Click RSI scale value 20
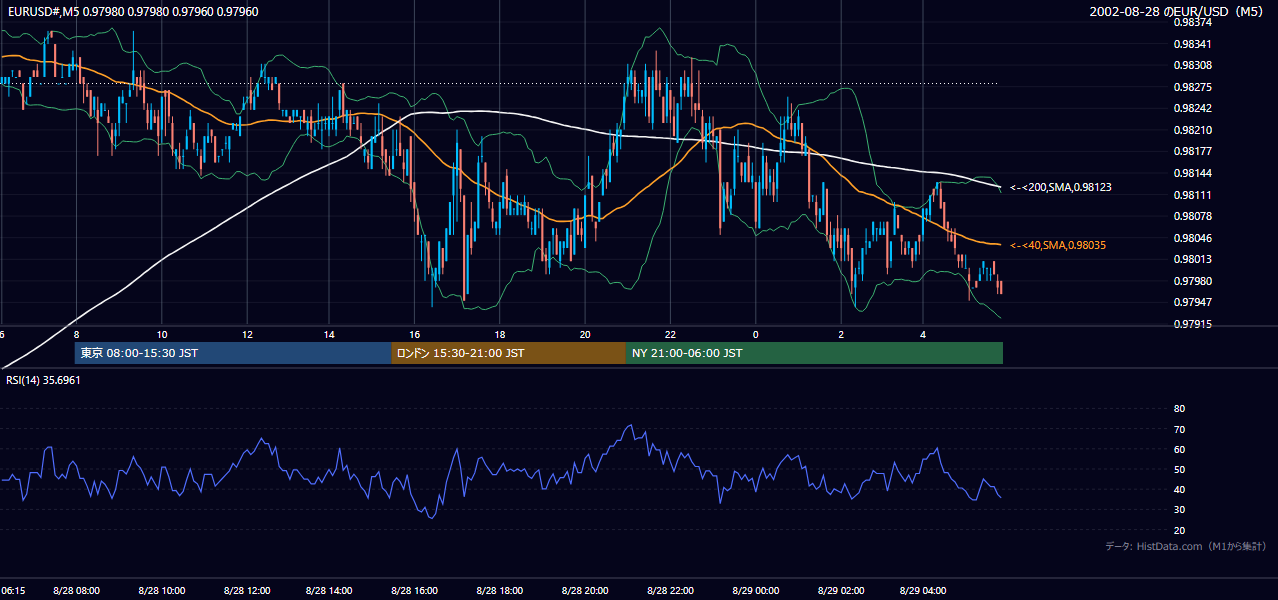Viewport: 1278px width, 600px height. [1179, 530]
